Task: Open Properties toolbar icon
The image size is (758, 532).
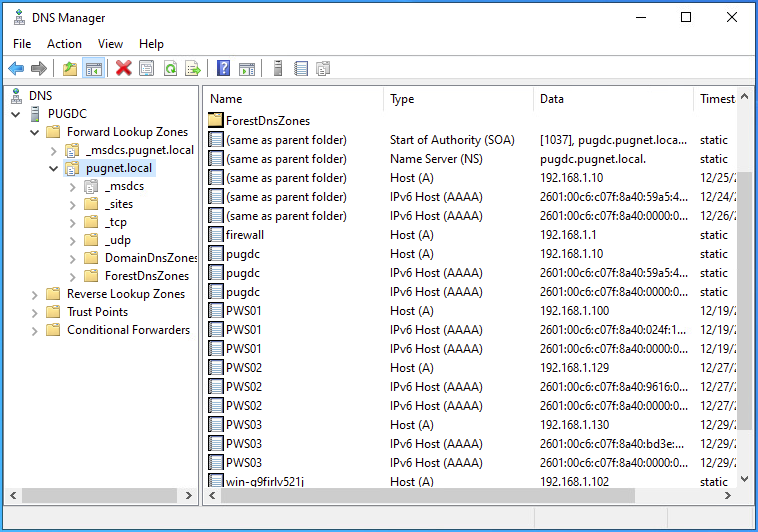Action: (x=146, y=69)
